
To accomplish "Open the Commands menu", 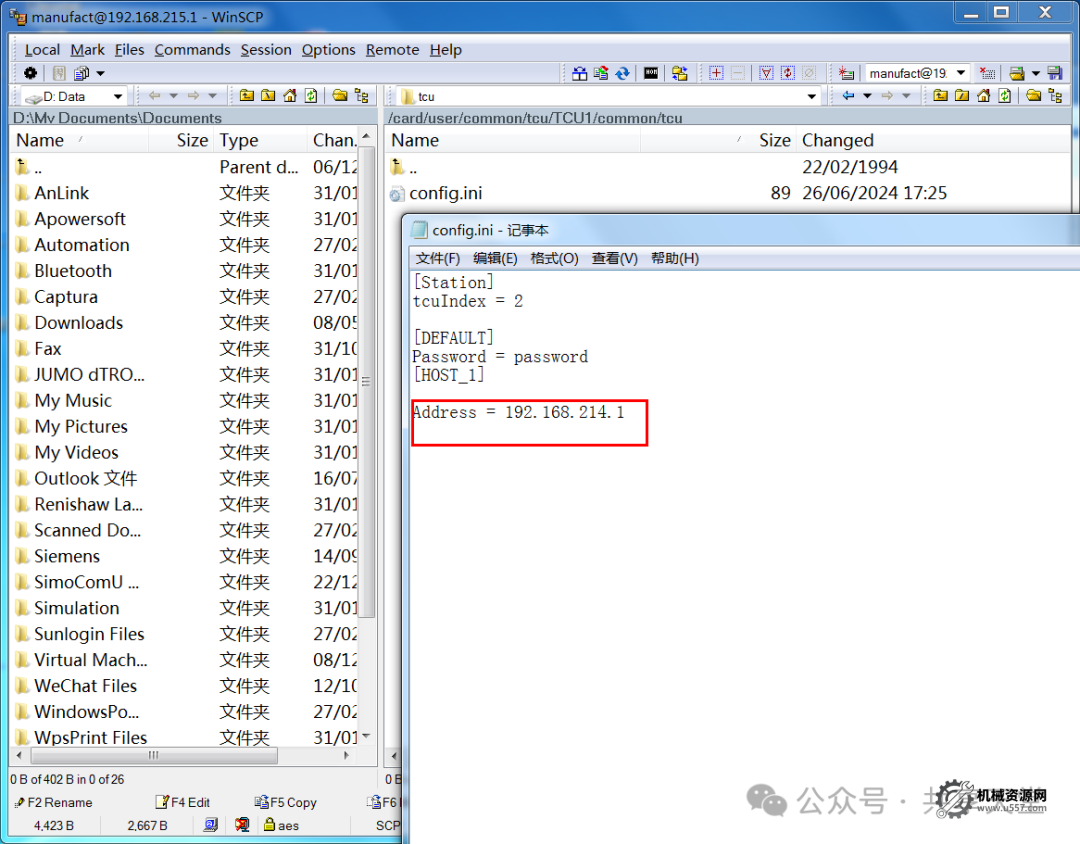I will click(192, 50).
